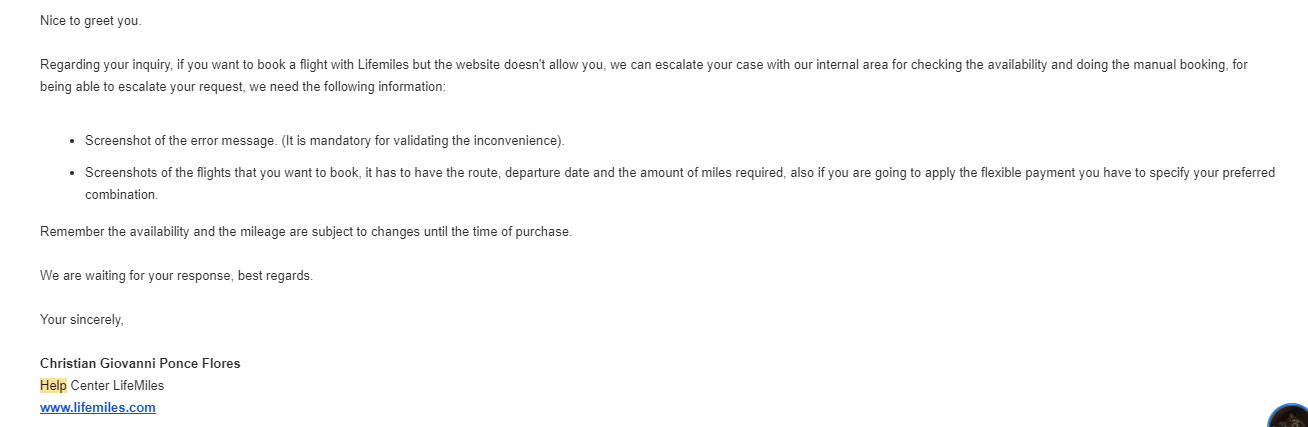Click the highlighted word Help
The width and height of the screenshot is (1308, 427).
pos(53,386)
